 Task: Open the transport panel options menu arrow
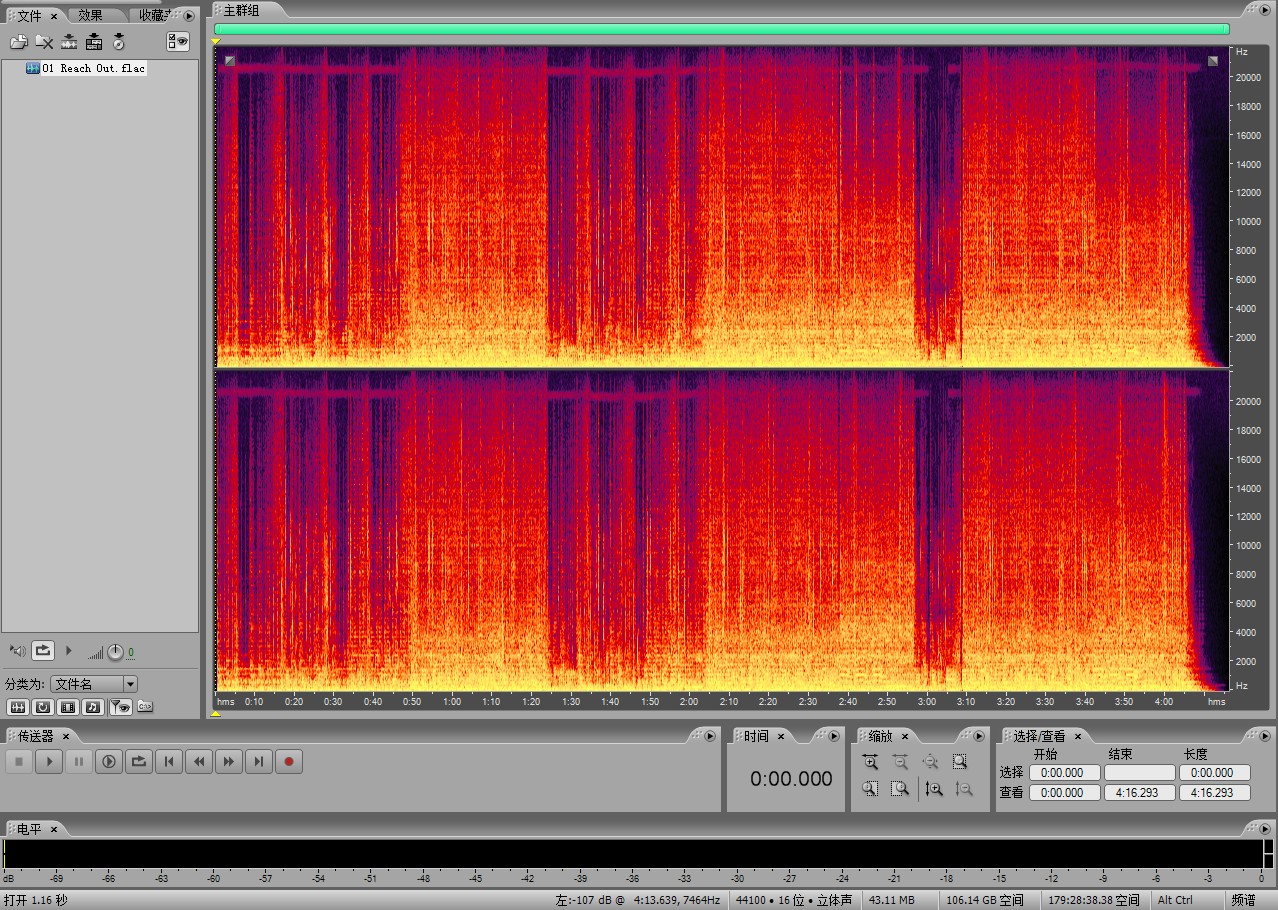710,736
